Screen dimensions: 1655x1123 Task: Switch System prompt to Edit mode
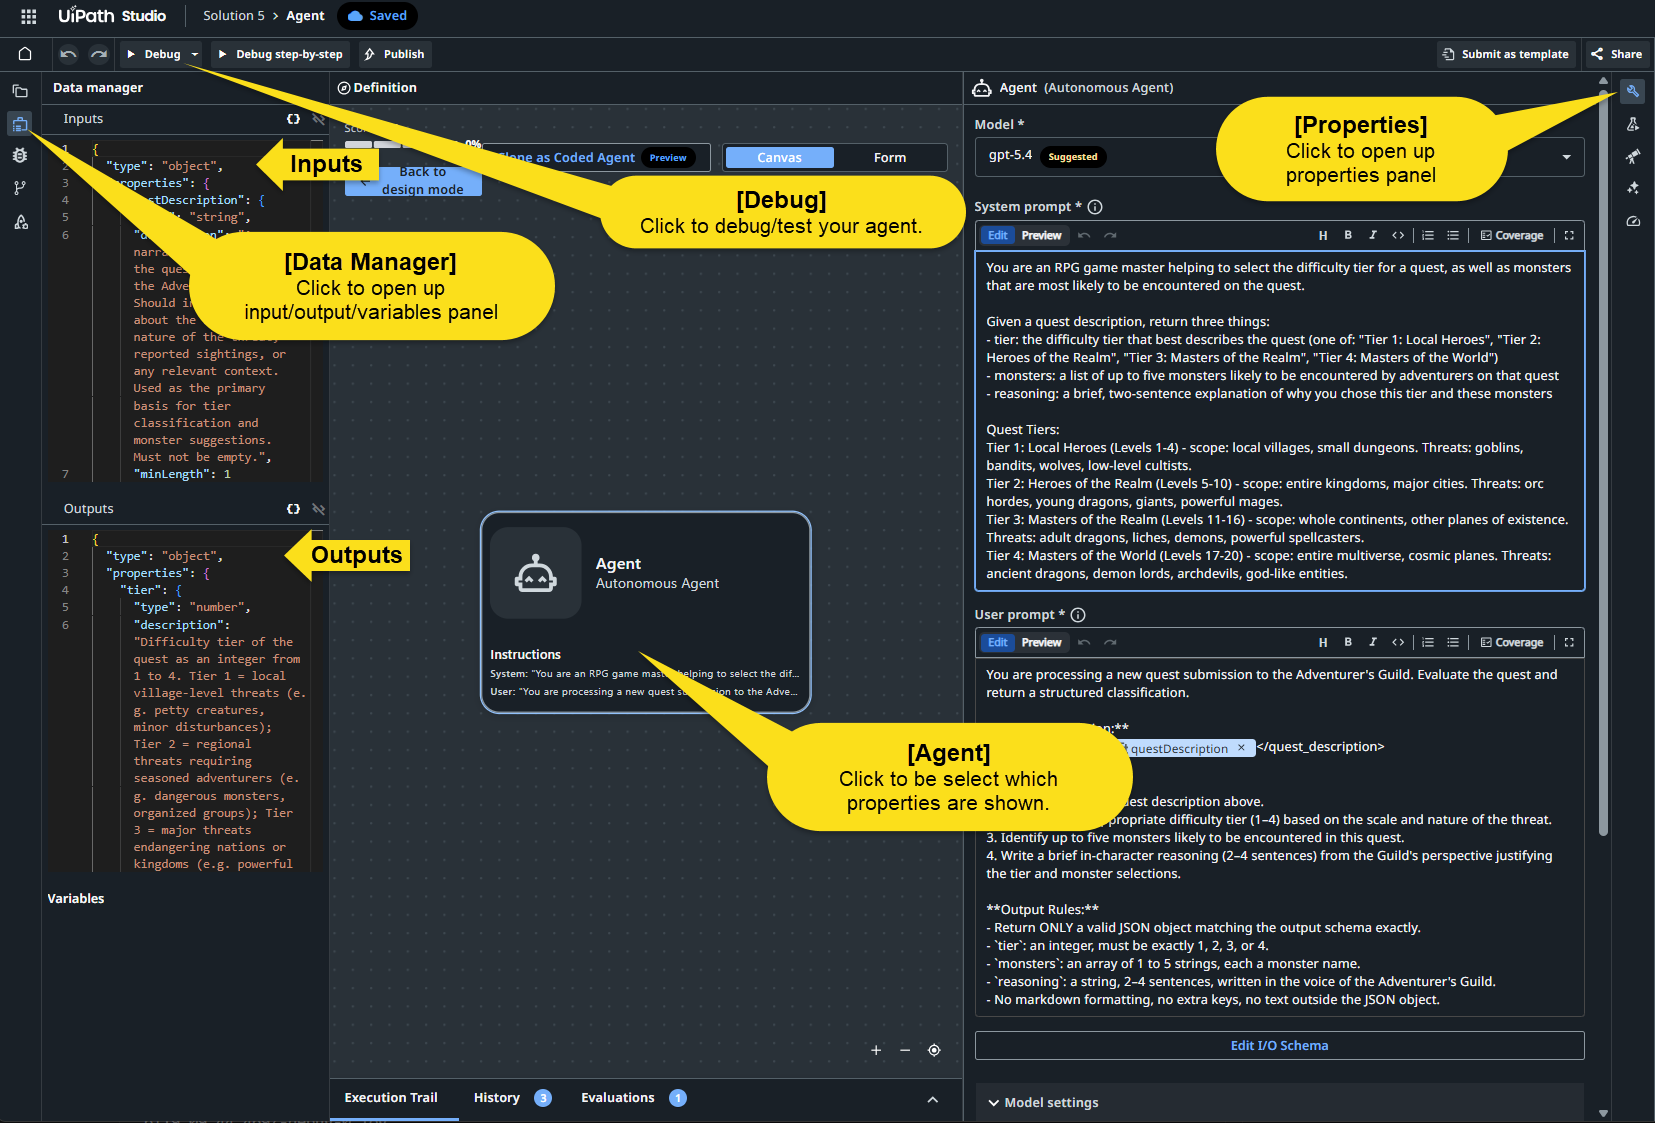click(998, 236)
